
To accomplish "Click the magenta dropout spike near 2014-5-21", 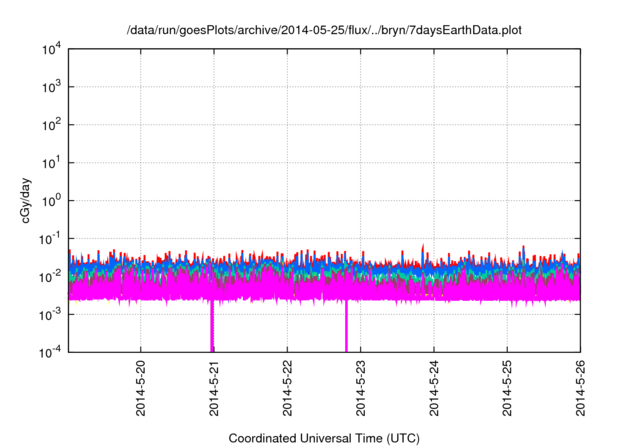I will 212,326.
